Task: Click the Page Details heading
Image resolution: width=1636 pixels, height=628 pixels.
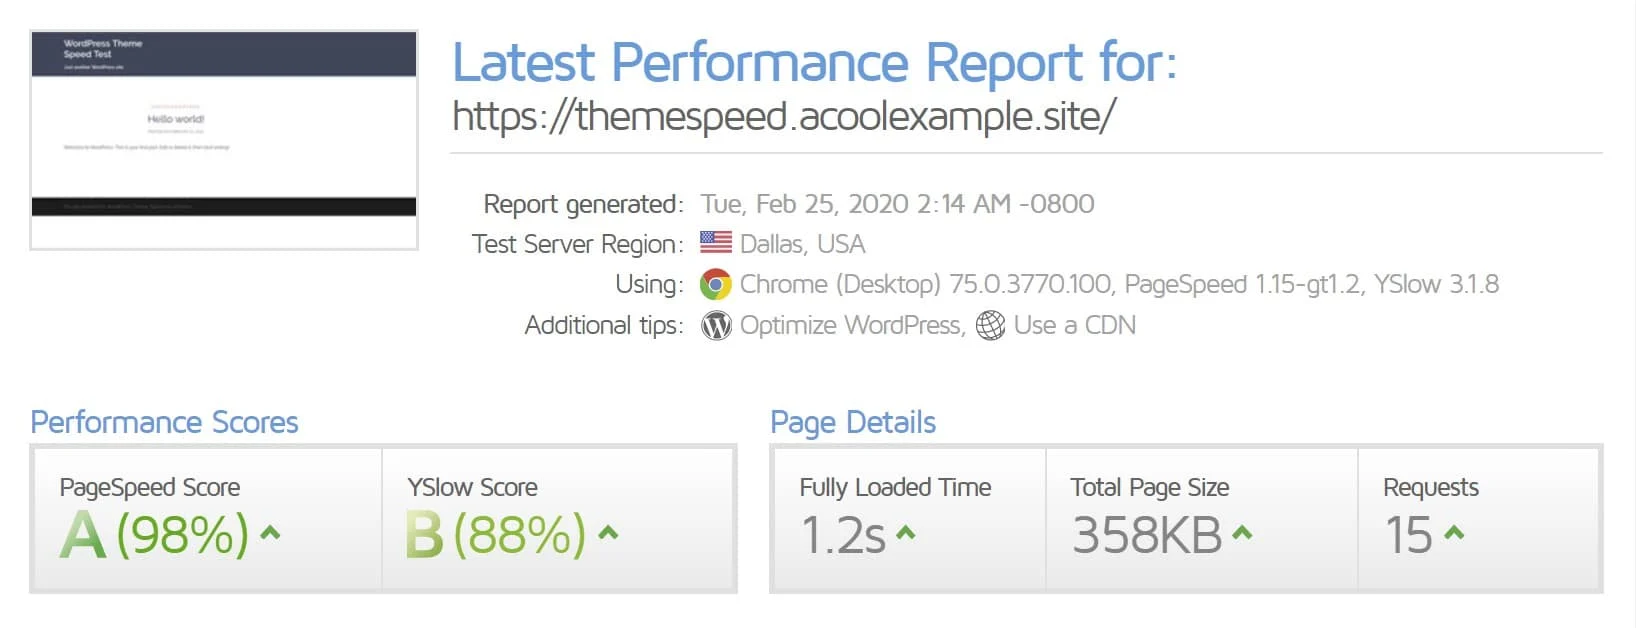Action: [x=853, y=422]
